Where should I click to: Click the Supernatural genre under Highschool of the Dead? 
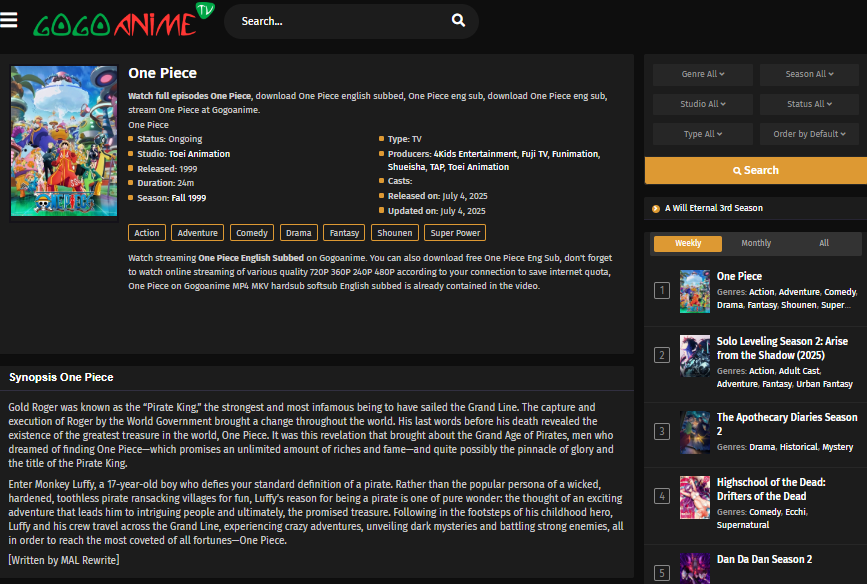pyautogui.click(x=743, y=525)
